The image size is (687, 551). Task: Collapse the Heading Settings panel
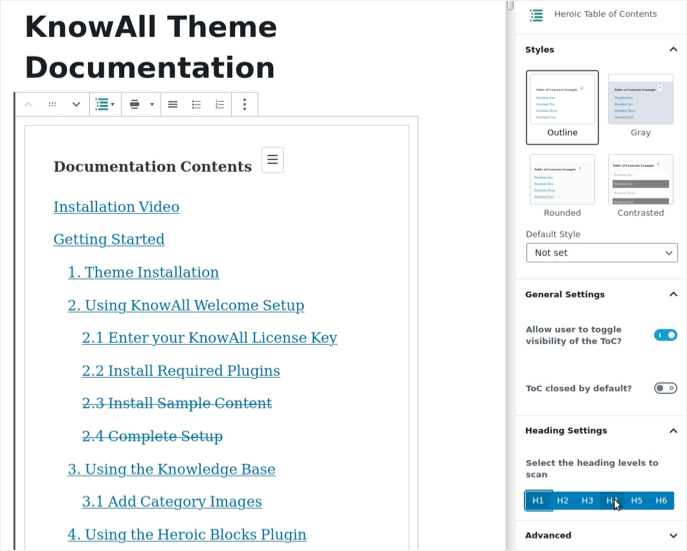(673, 431)
